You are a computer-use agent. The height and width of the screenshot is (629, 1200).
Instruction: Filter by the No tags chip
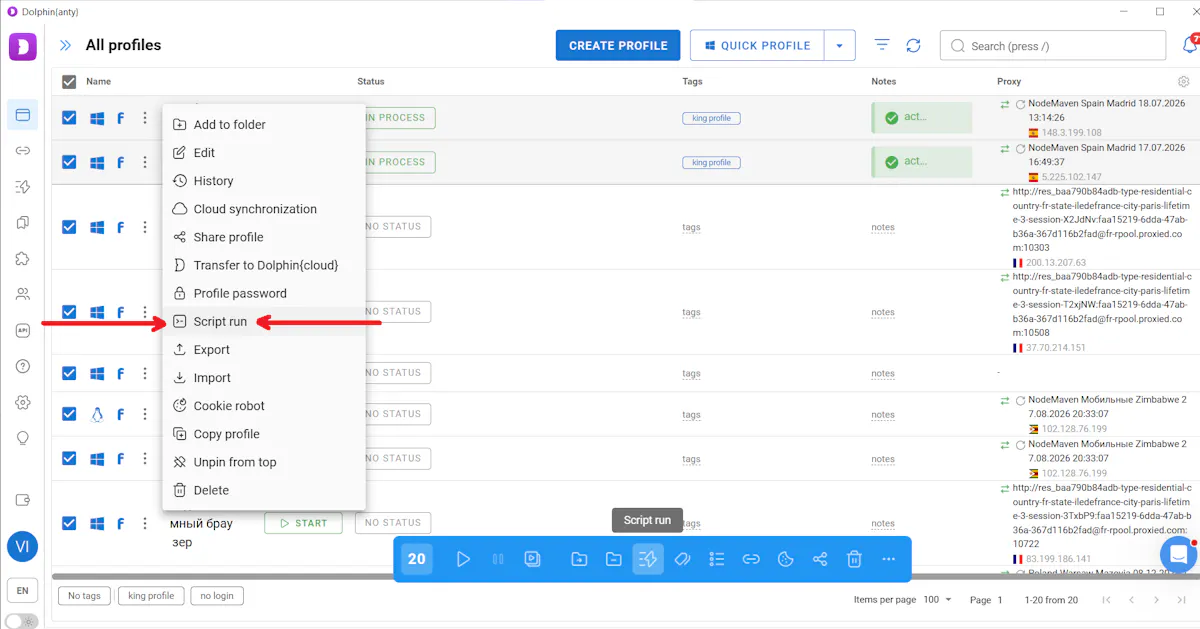tap(84, 595)
